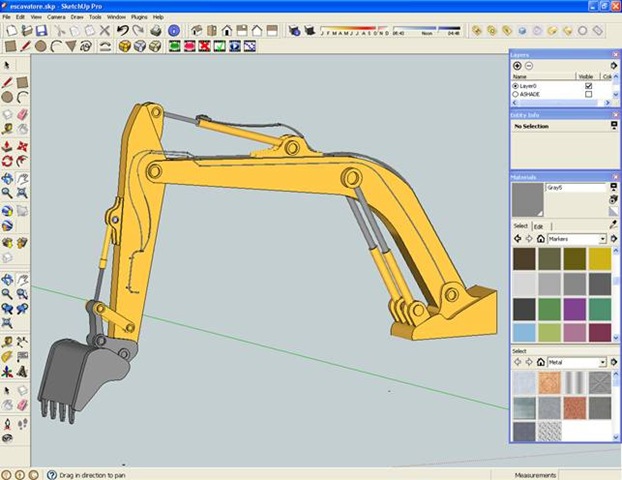Expand the Metal material collection dropdown

pos(603,362)
